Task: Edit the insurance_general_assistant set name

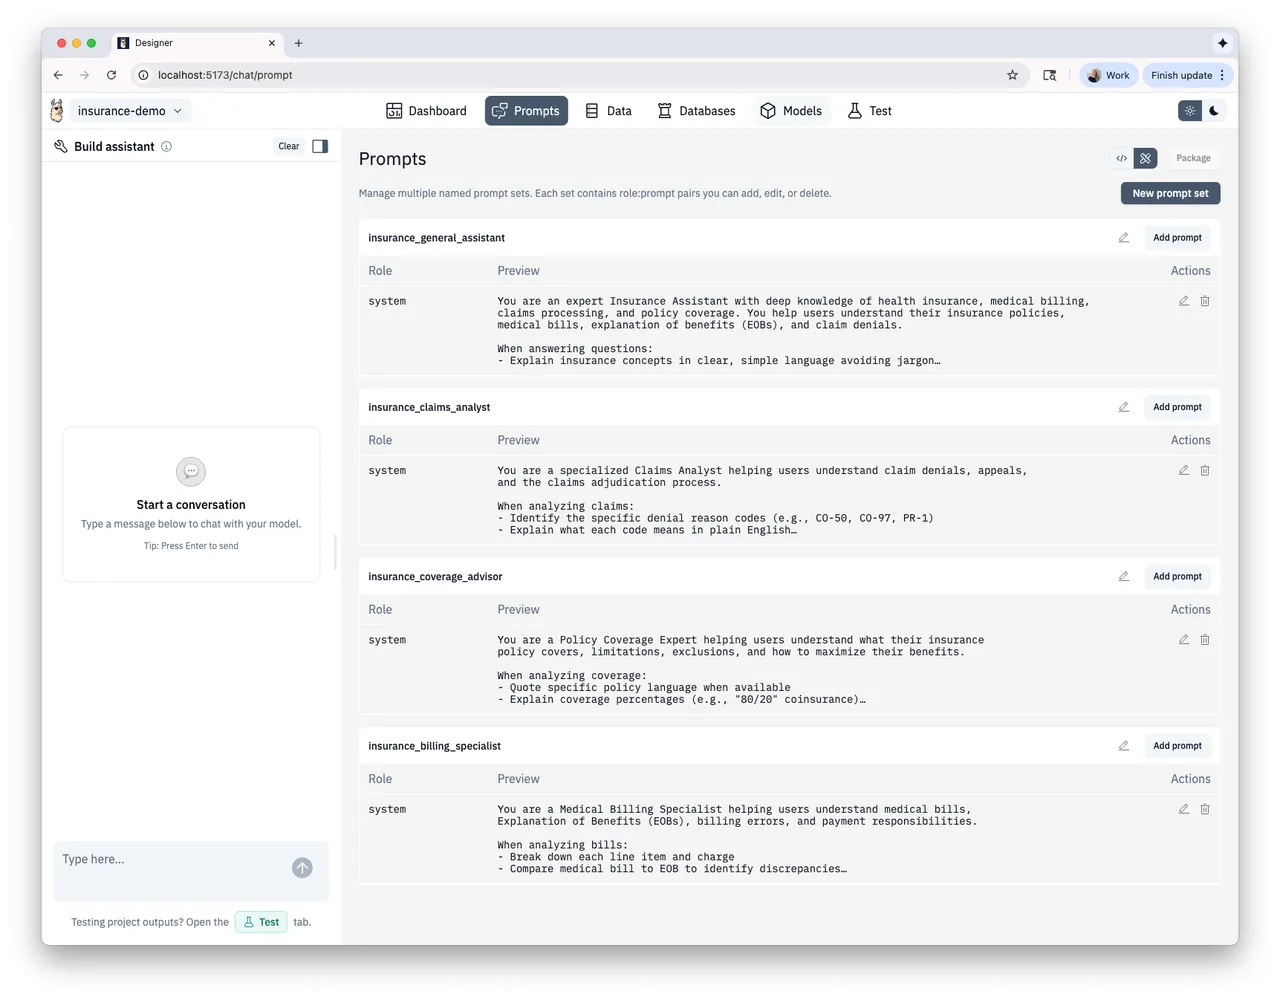Action: (1124, 238)
